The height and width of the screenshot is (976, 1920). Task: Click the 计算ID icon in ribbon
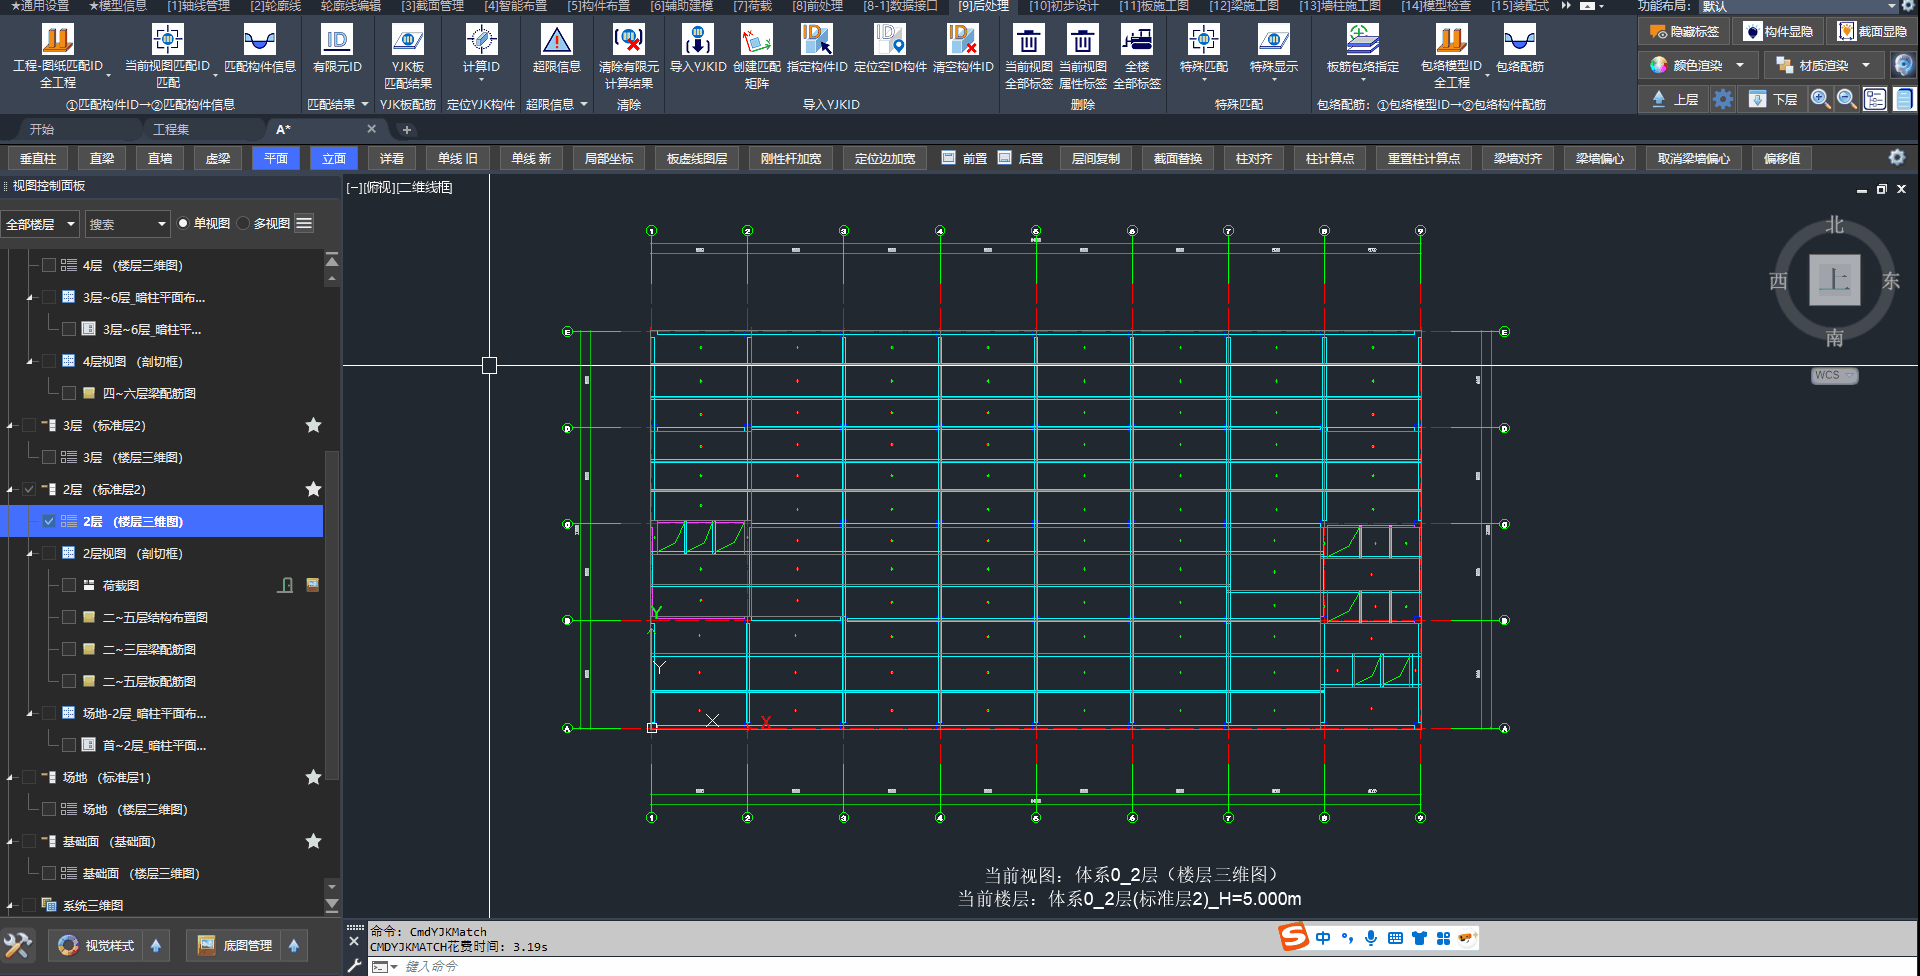(x=481, y=41)
